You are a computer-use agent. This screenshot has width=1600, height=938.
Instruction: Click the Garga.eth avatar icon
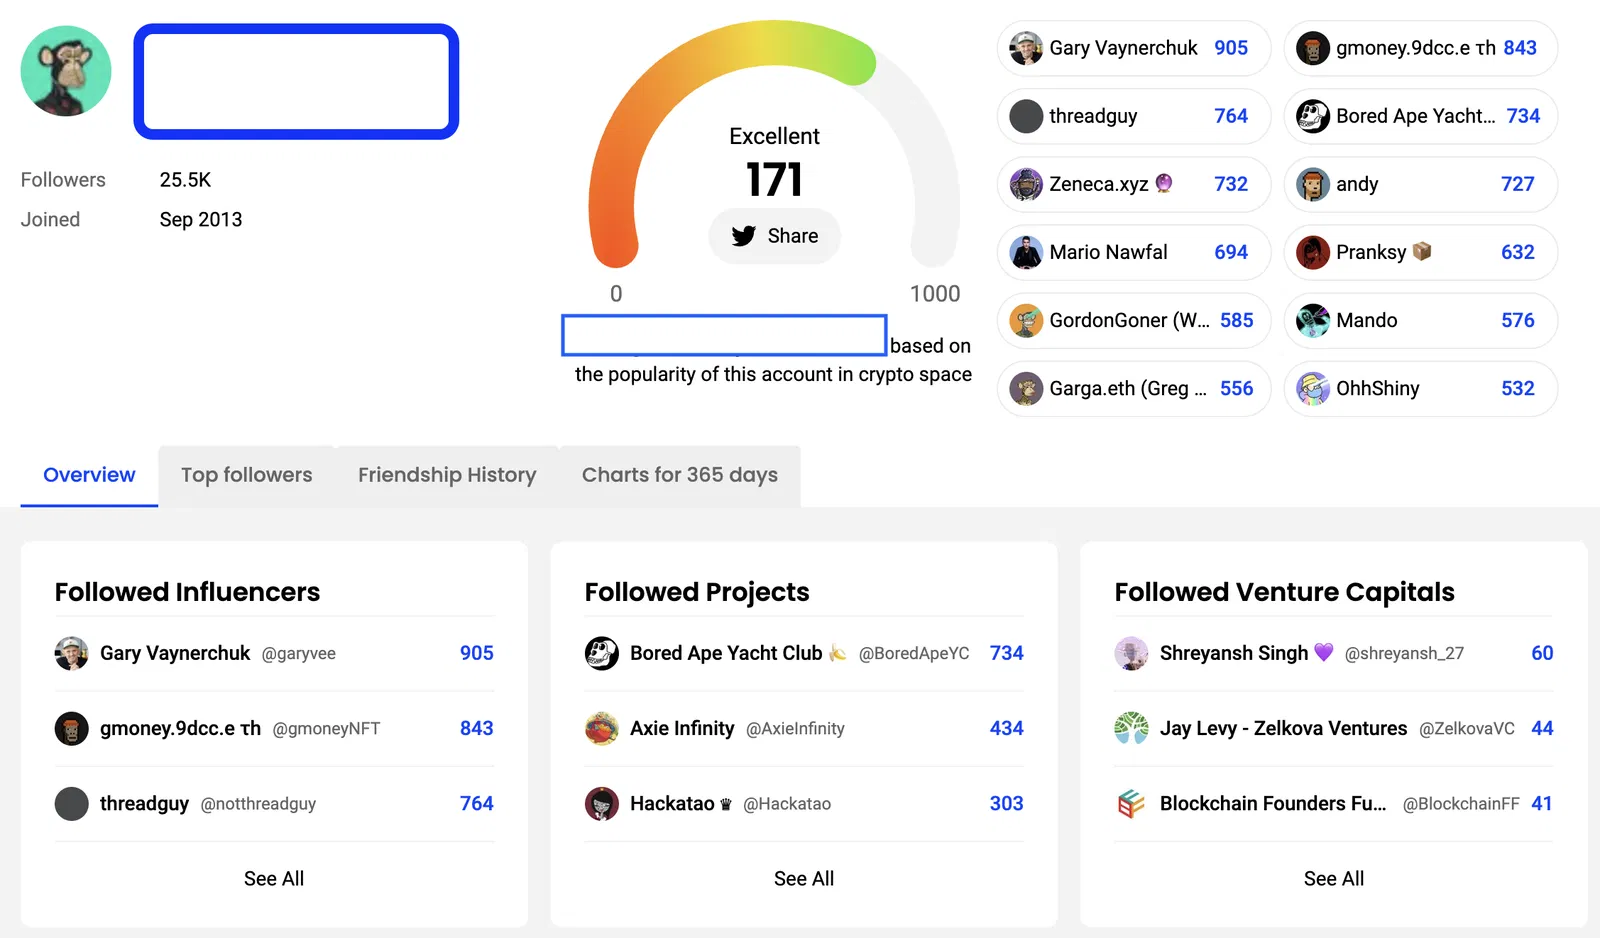pos(1026,388)
